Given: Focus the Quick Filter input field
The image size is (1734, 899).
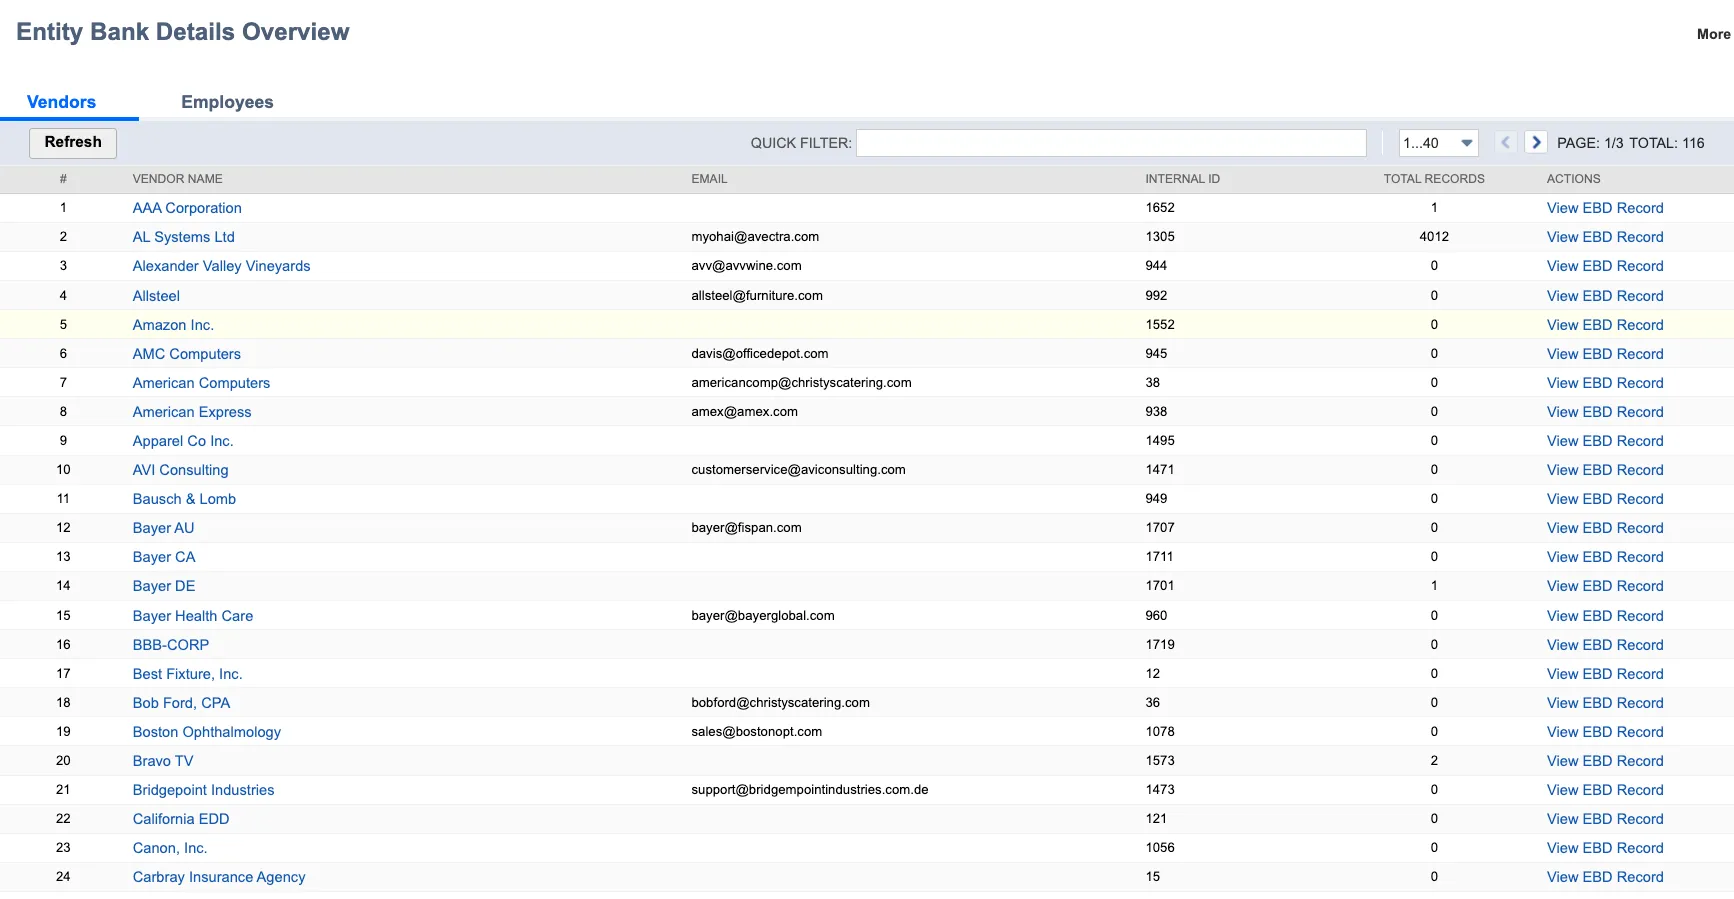Looking at the screenshot, I should [1111, 143].
